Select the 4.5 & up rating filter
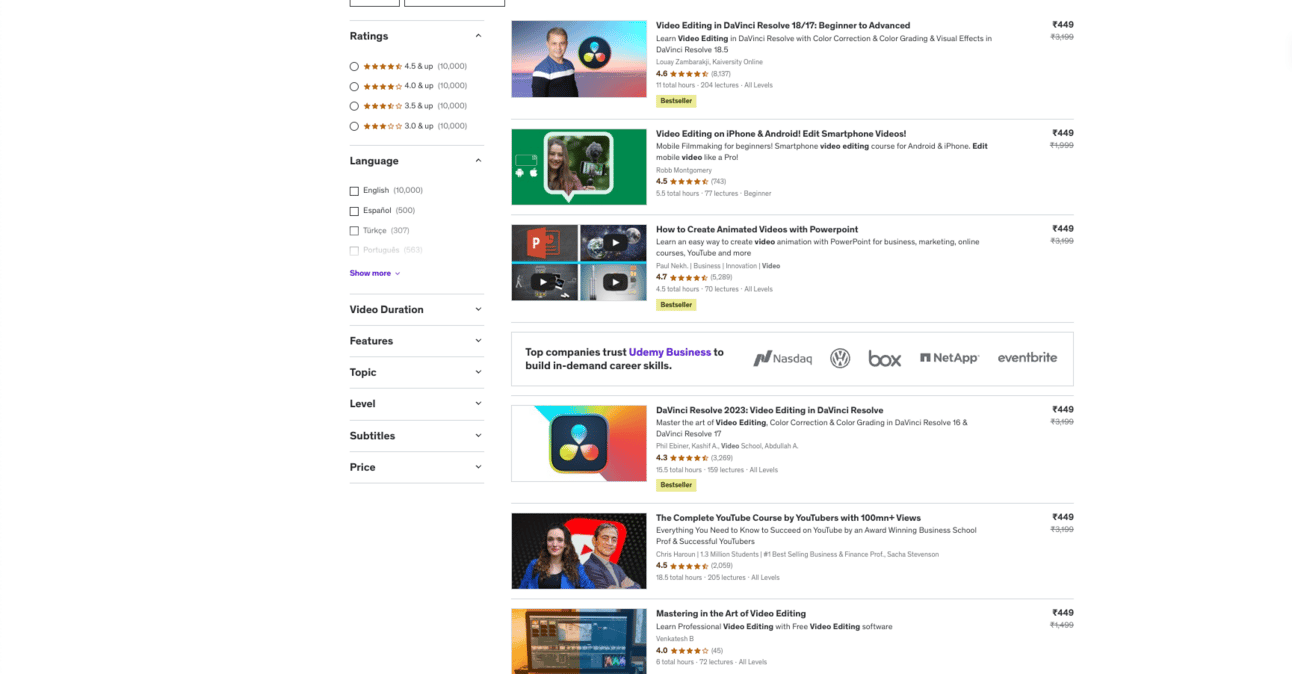Viewport: 1292px width, 674px height. (354, 66)
